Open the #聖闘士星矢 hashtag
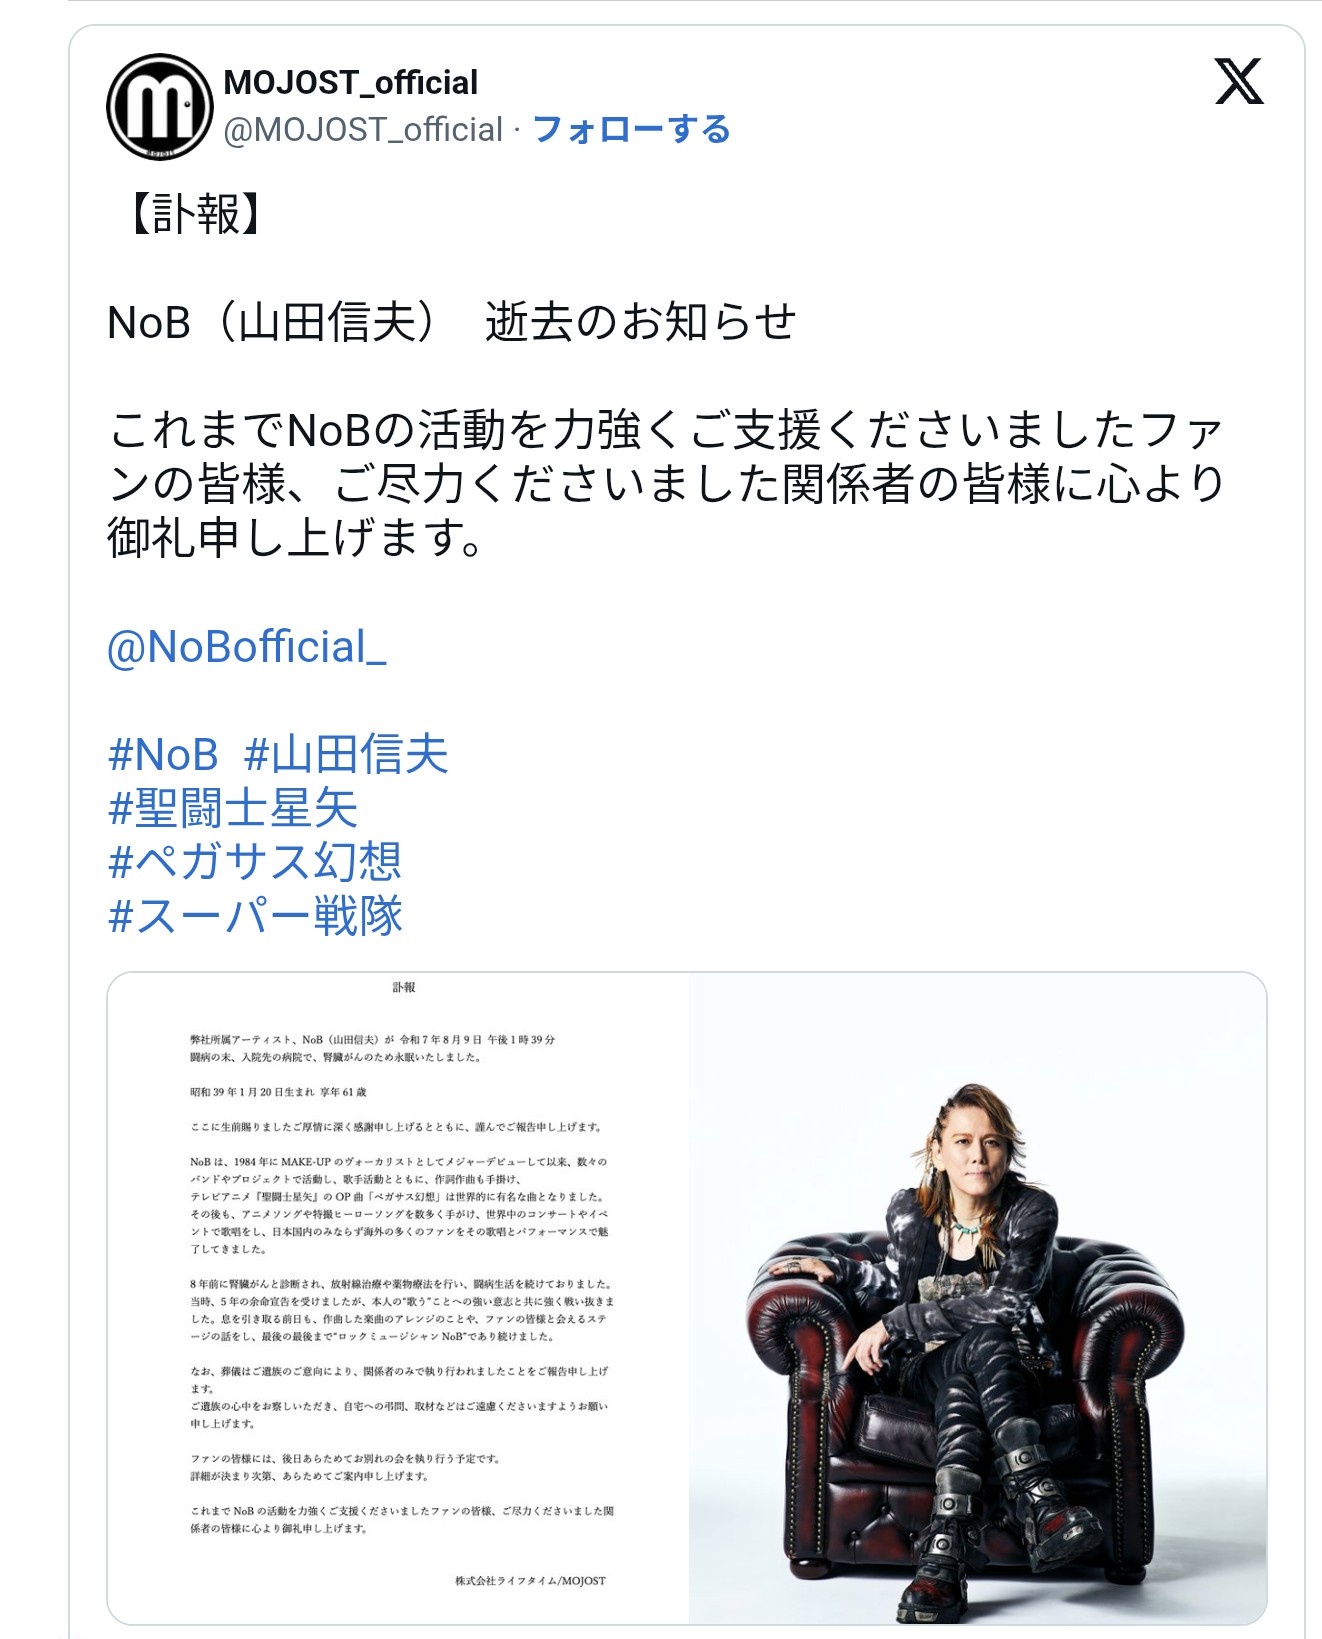The height and width of the screenshot is (1639, 1322). pyautogui.click(x=232, y=808)
